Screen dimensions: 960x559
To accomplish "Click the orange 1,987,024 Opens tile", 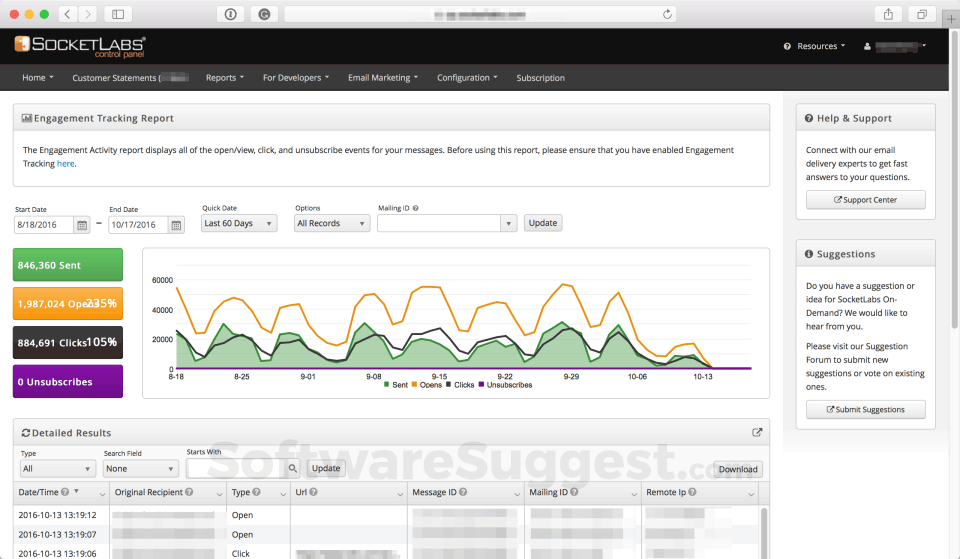I will coord(67,304).
